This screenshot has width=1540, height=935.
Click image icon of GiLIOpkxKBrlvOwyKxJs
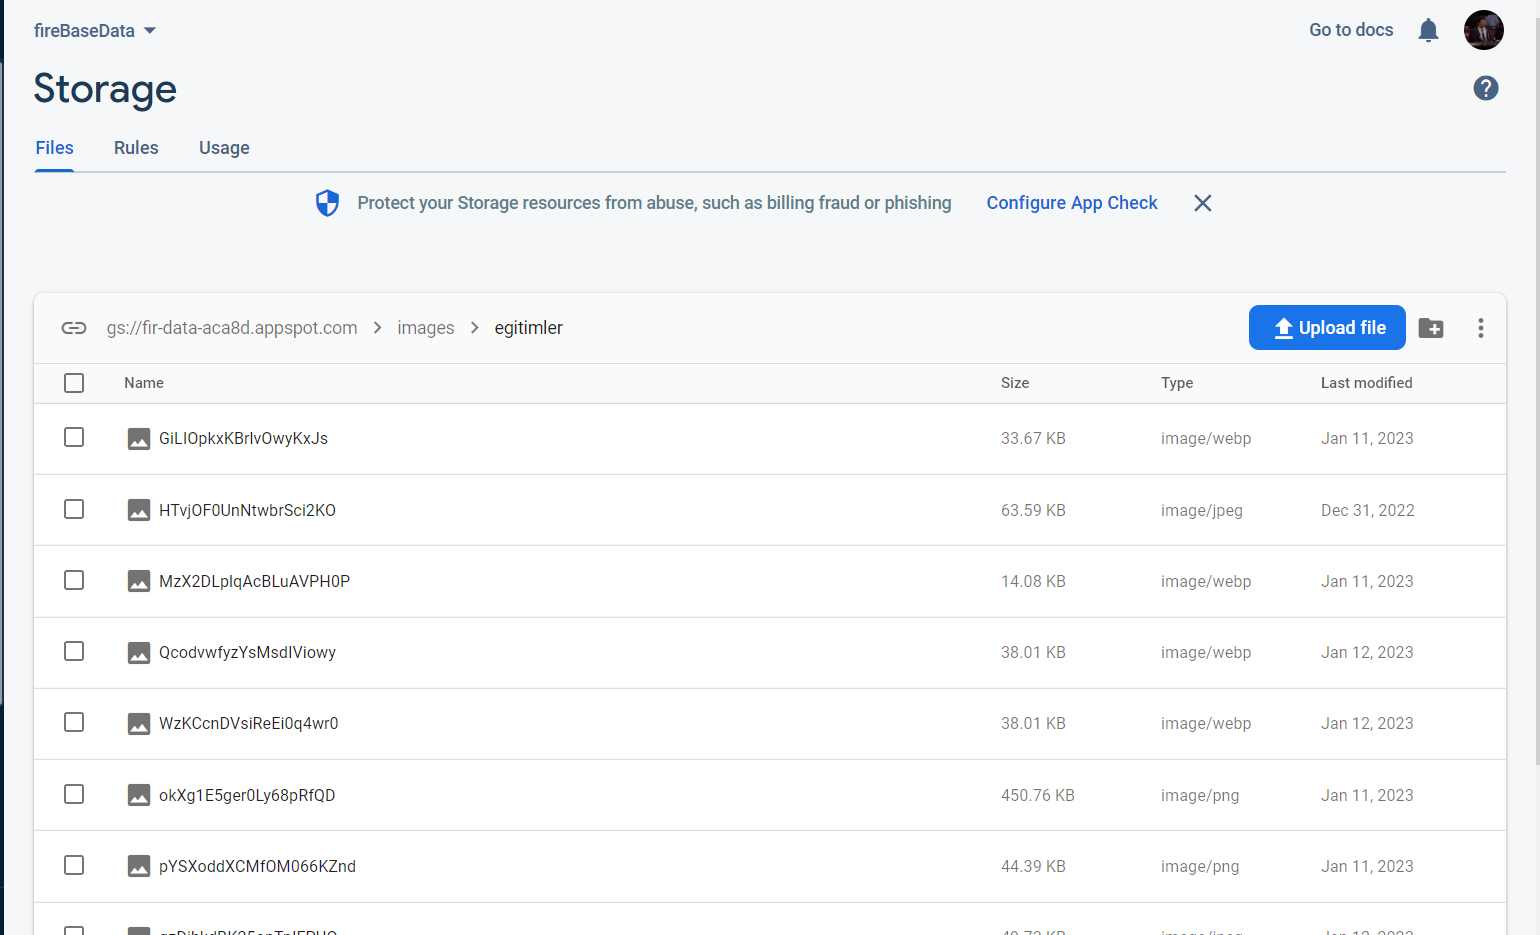pyautogui.click(x=139, y=439)
